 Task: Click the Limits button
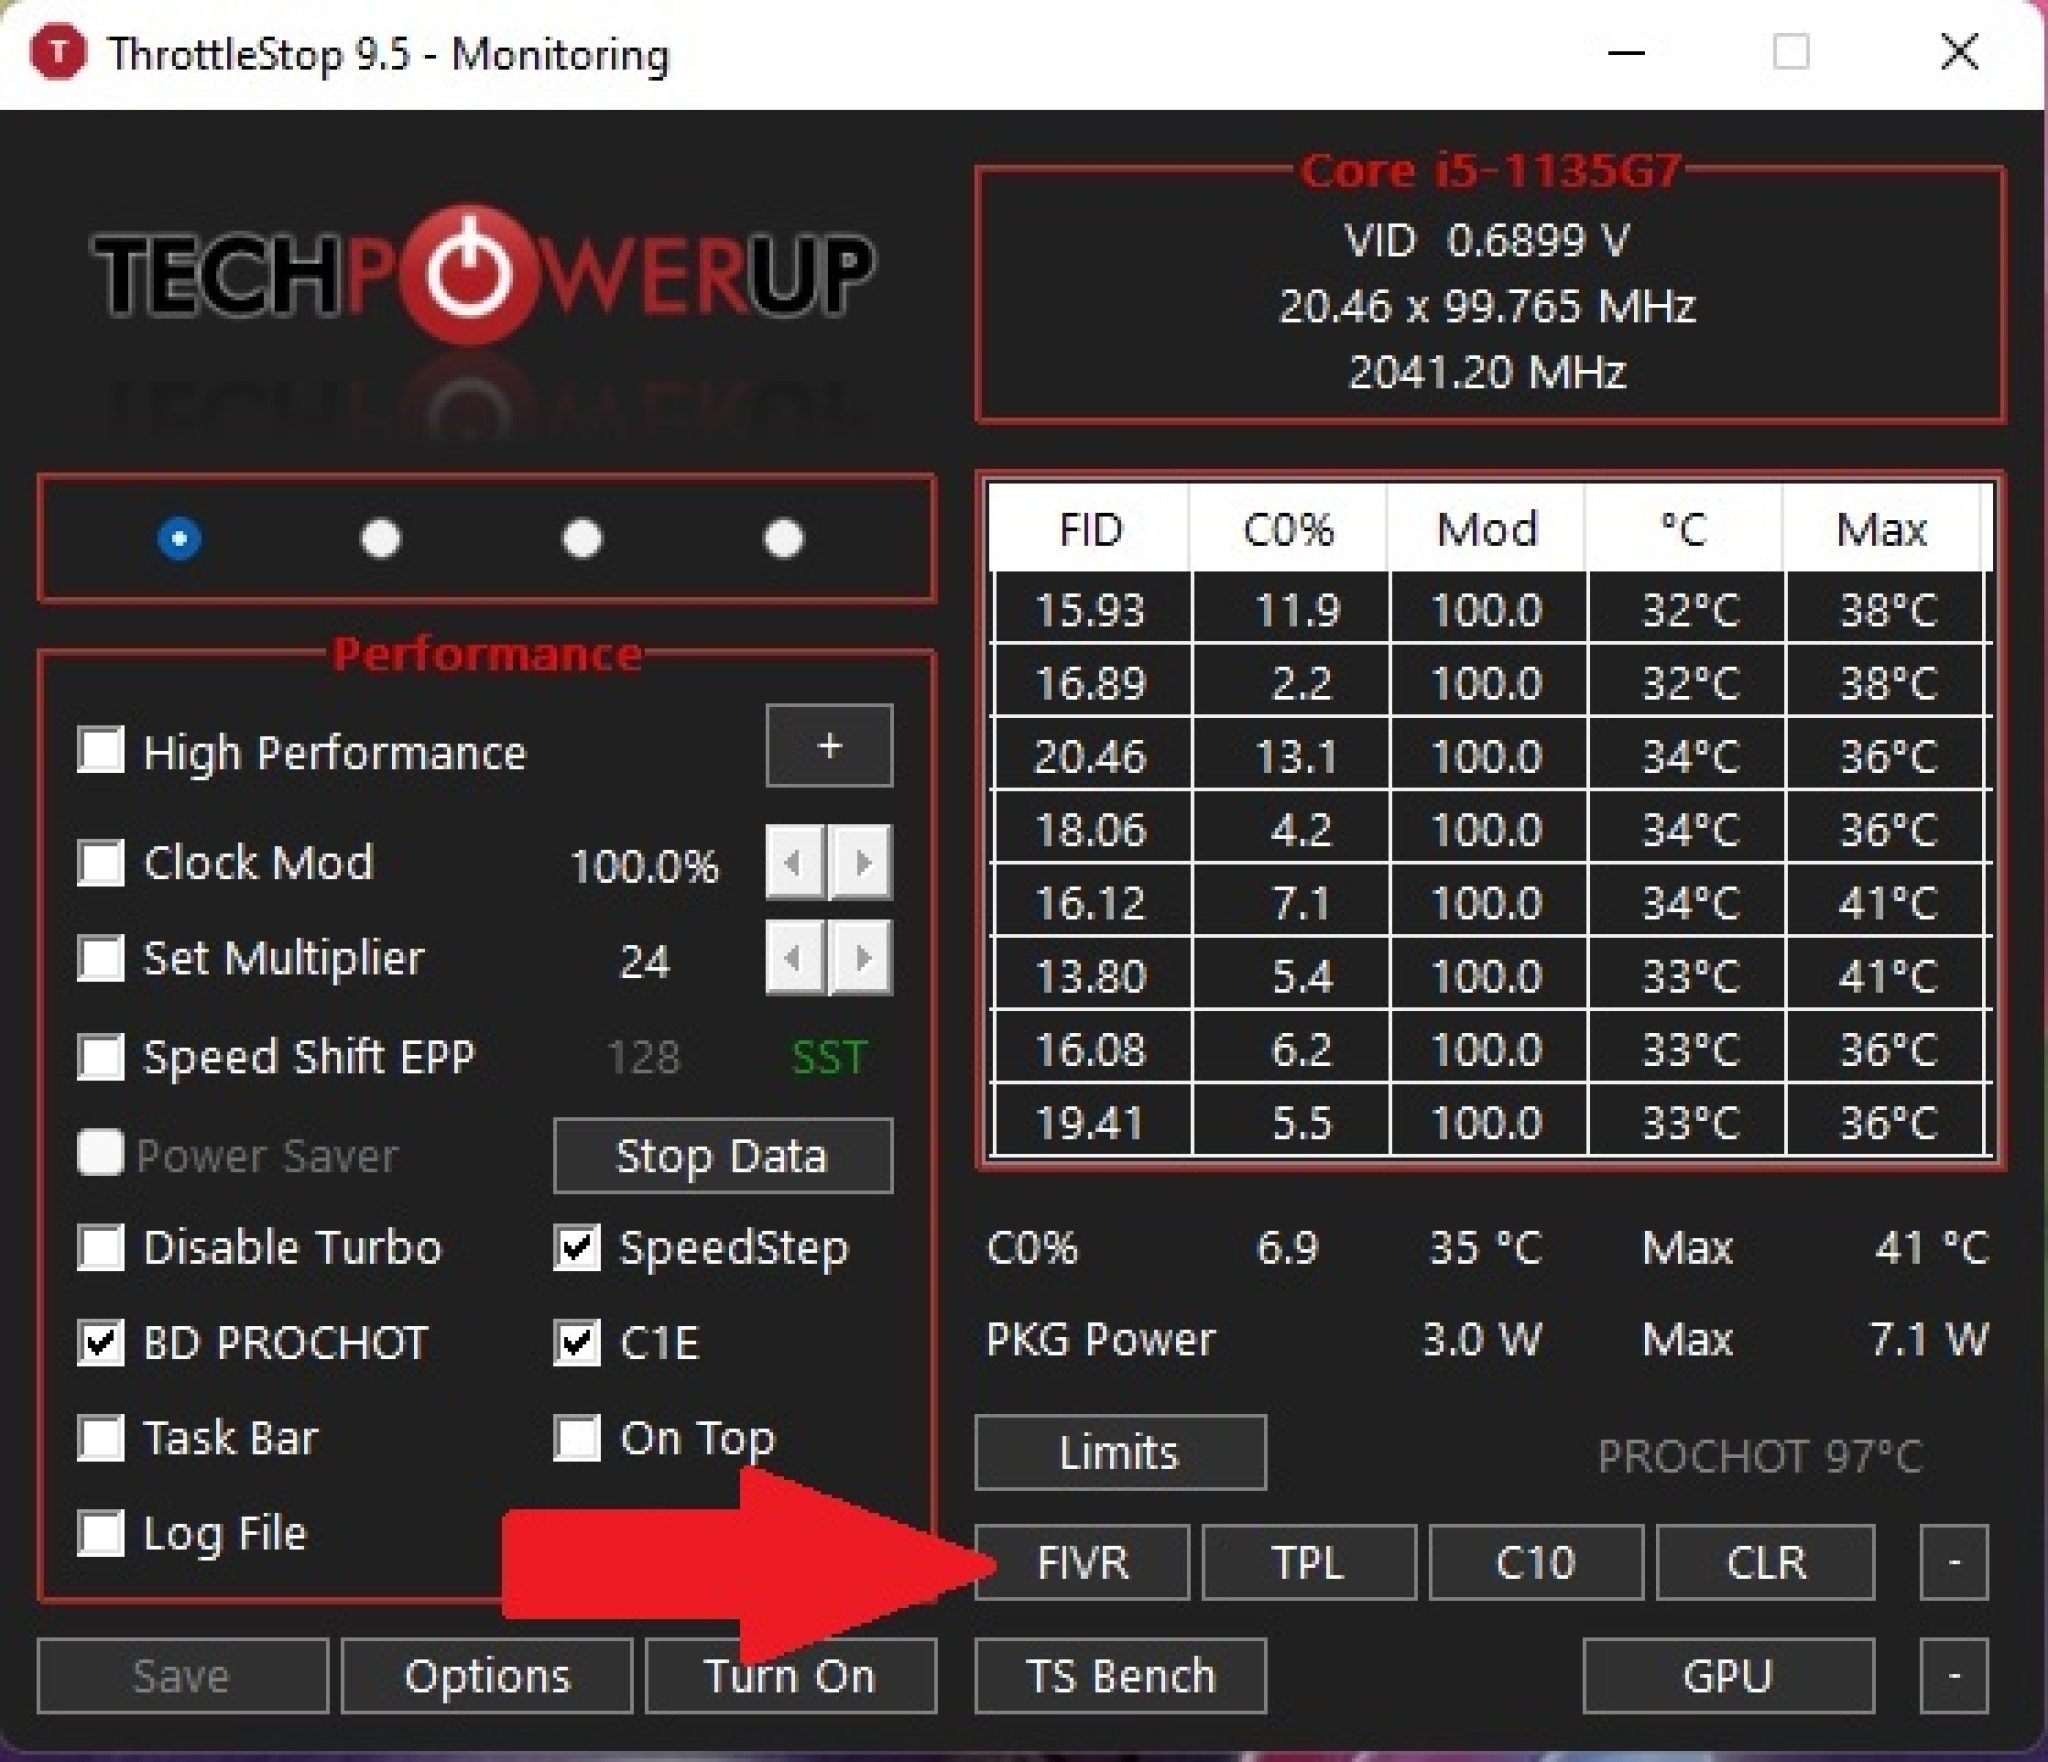[1120, 1452]
